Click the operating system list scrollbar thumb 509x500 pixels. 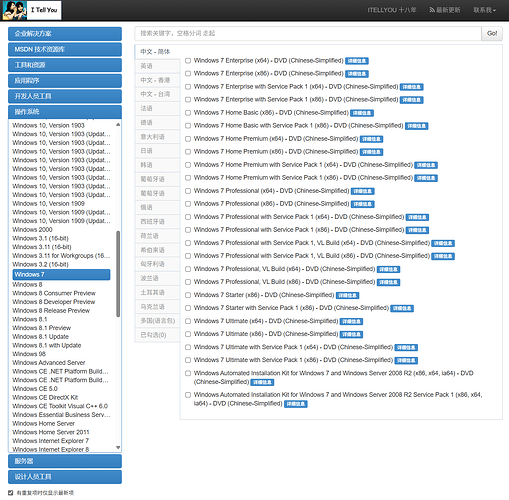click(x=118, y=274)
